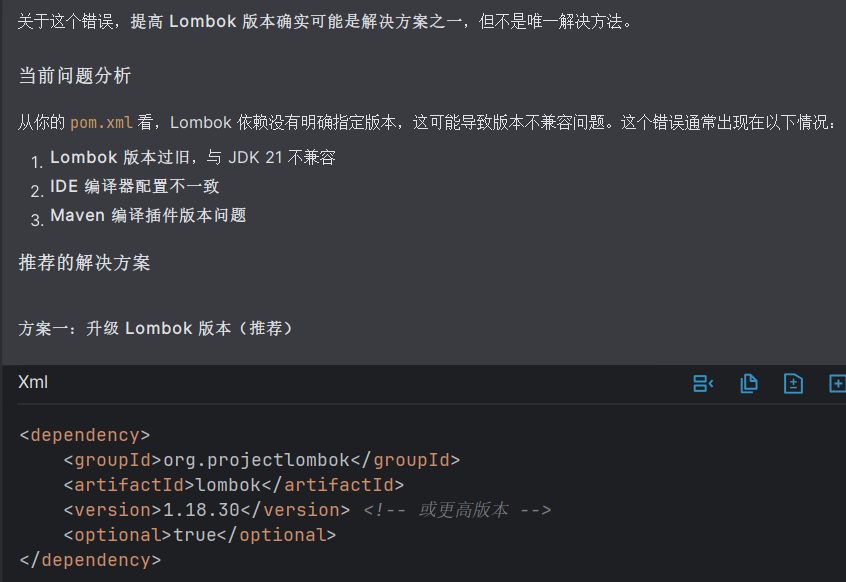The width and height of the screenshot is (846, 582).
Task: Click the optional true line
Action: pyautogui.click(x=199, y=535)
